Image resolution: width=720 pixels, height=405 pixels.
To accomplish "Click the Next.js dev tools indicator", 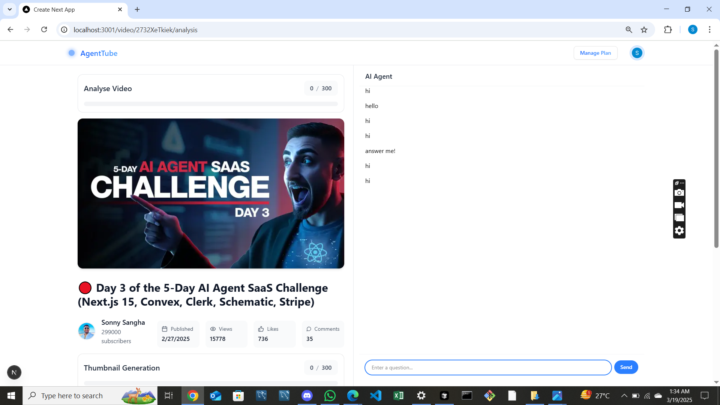I will tap(14, 372).
